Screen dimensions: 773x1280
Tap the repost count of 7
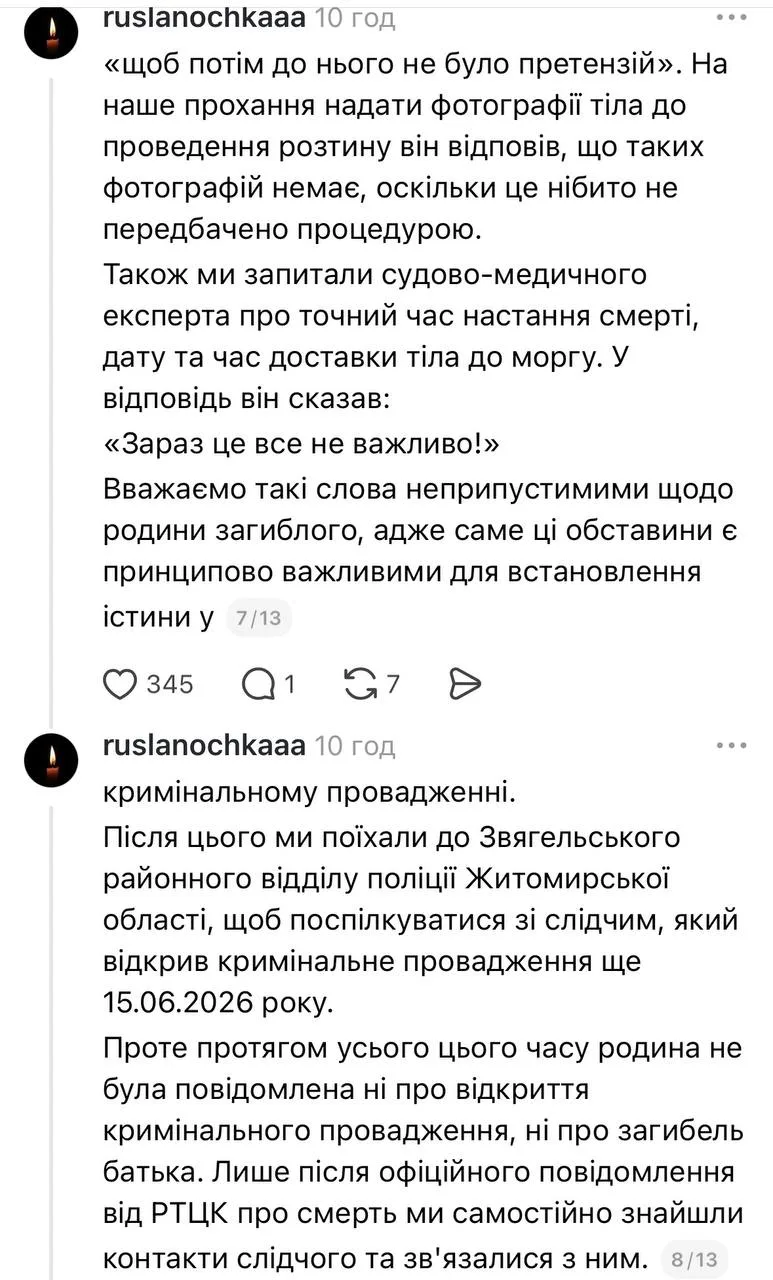[x=393, y=685]
